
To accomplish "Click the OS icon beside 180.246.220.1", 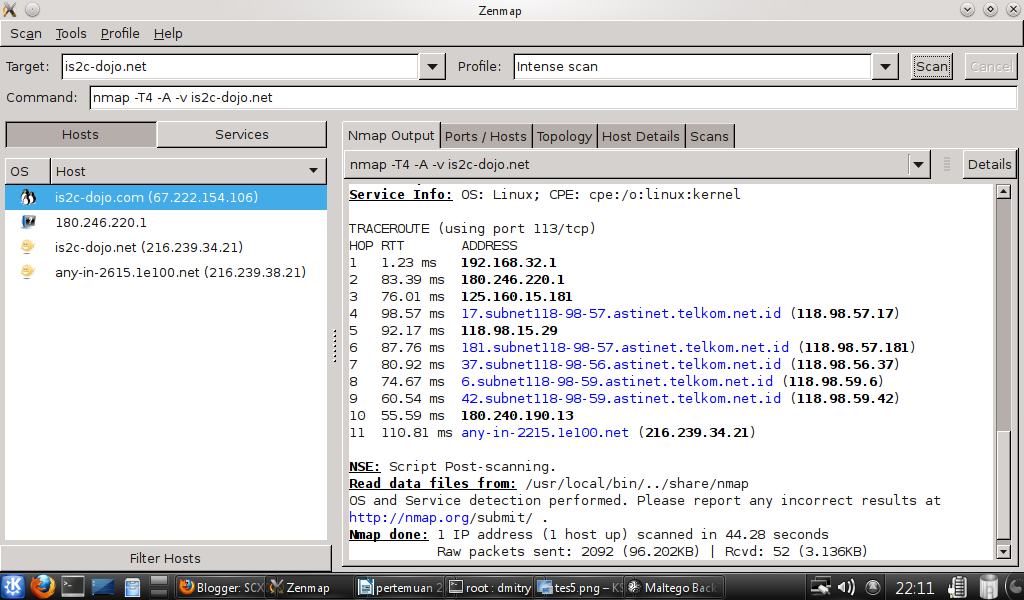I will (x=28, y=222).
